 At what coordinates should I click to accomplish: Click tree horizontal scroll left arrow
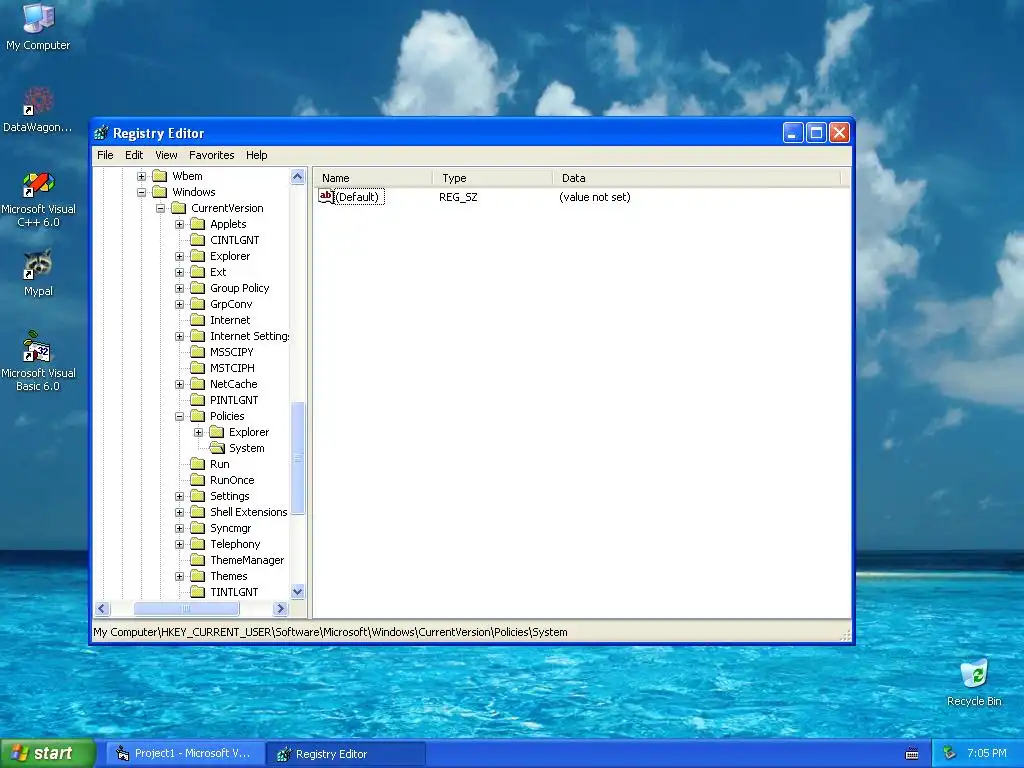click(x=102, y=609)
